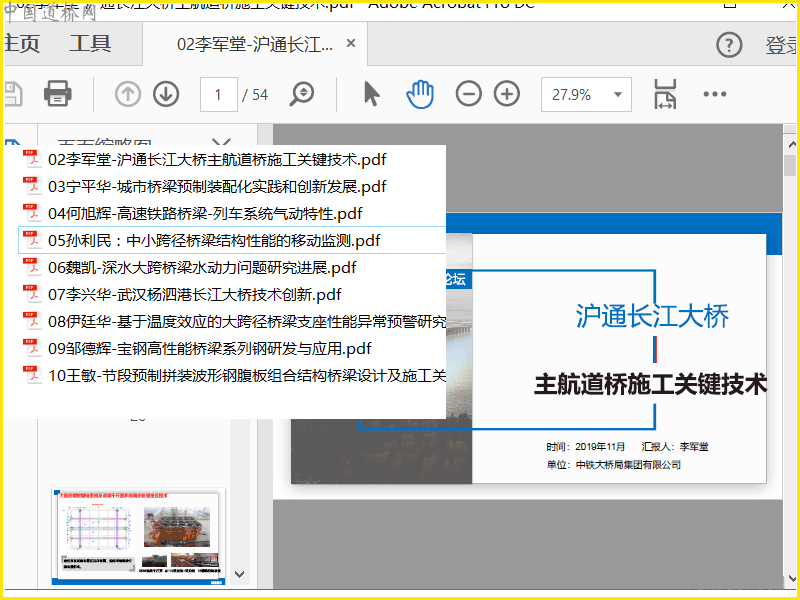
Task: Open the find text magnifier tool
Action: (302, 94)
